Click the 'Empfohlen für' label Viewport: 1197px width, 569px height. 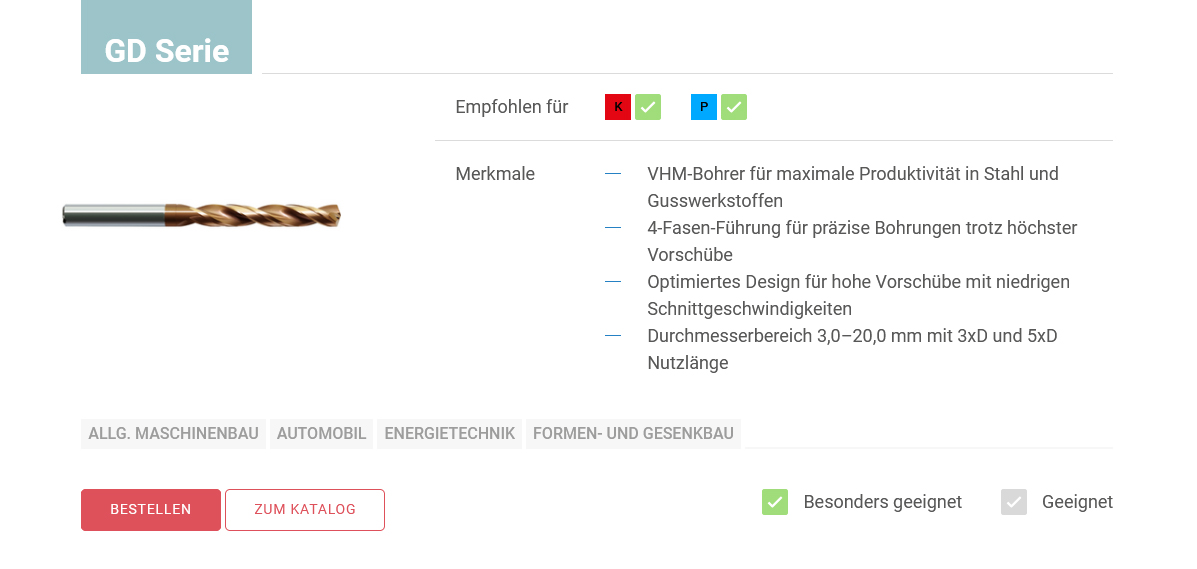tap(511, 107)
